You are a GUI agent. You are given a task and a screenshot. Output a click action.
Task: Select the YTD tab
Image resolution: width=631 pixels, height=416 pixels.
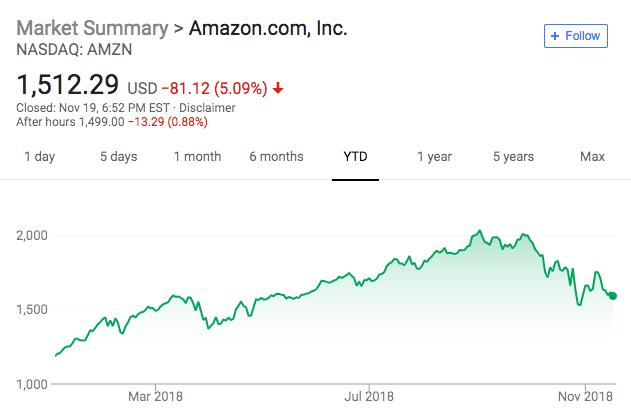(x=355, y=156)
